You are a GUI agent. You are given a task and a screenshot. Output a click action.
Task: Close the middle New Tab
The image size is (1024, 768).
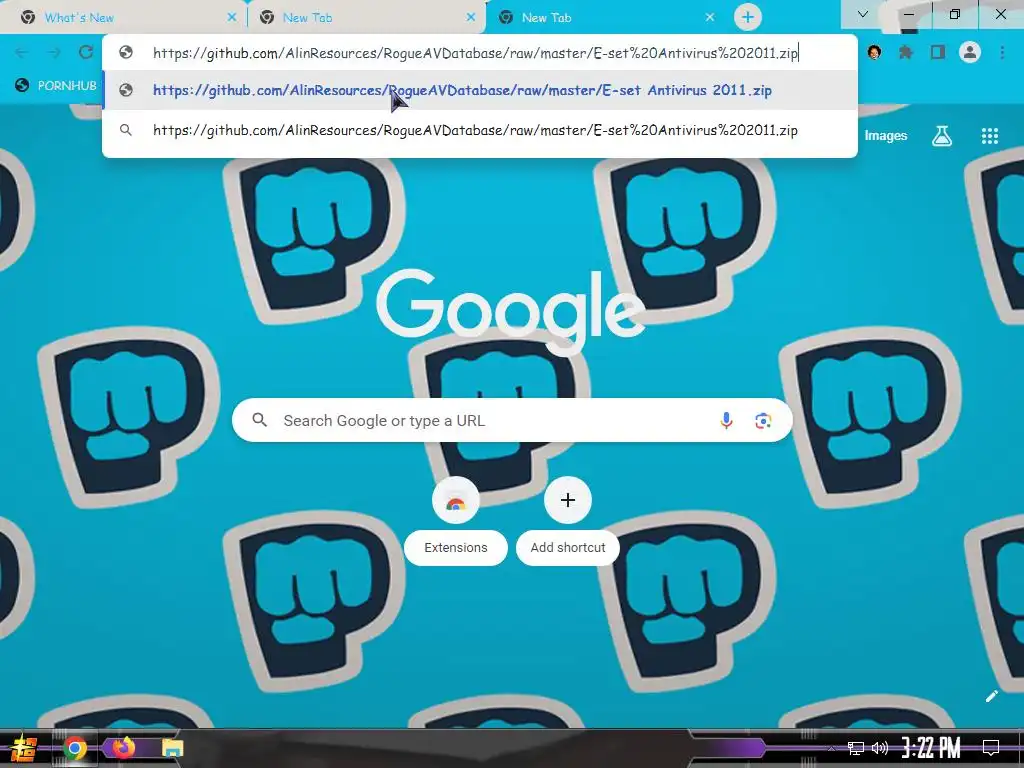(x=471, y=18)
